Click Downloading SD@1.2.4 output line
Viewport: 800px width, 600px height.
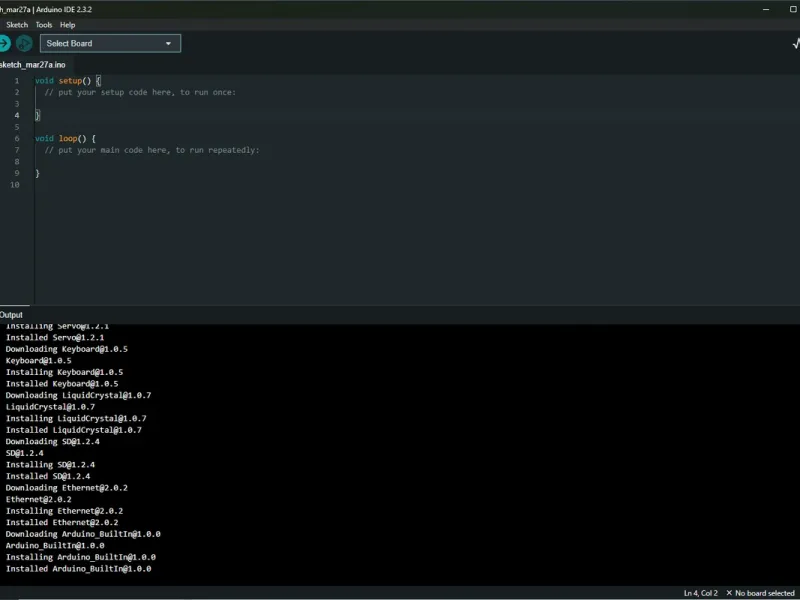(x=53, y=441)
